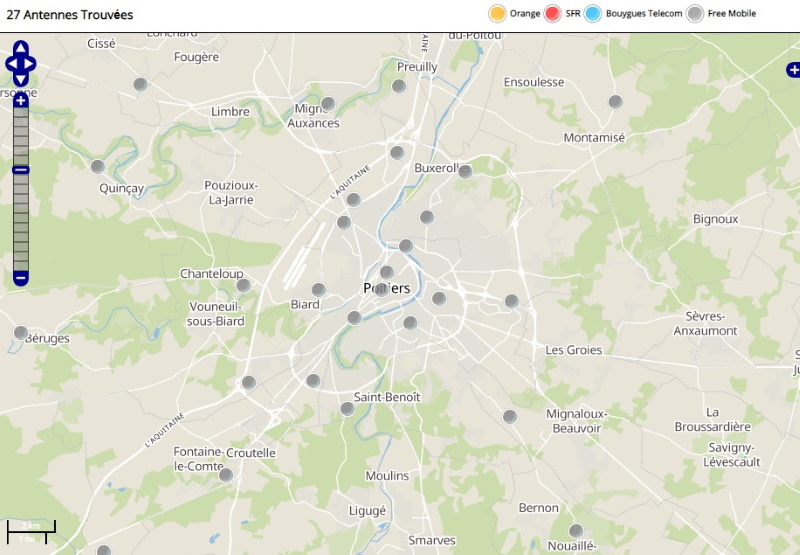800x555 pixels.
Task: Toggle the Orange operator circle
Action: click(x=497, y=14)
